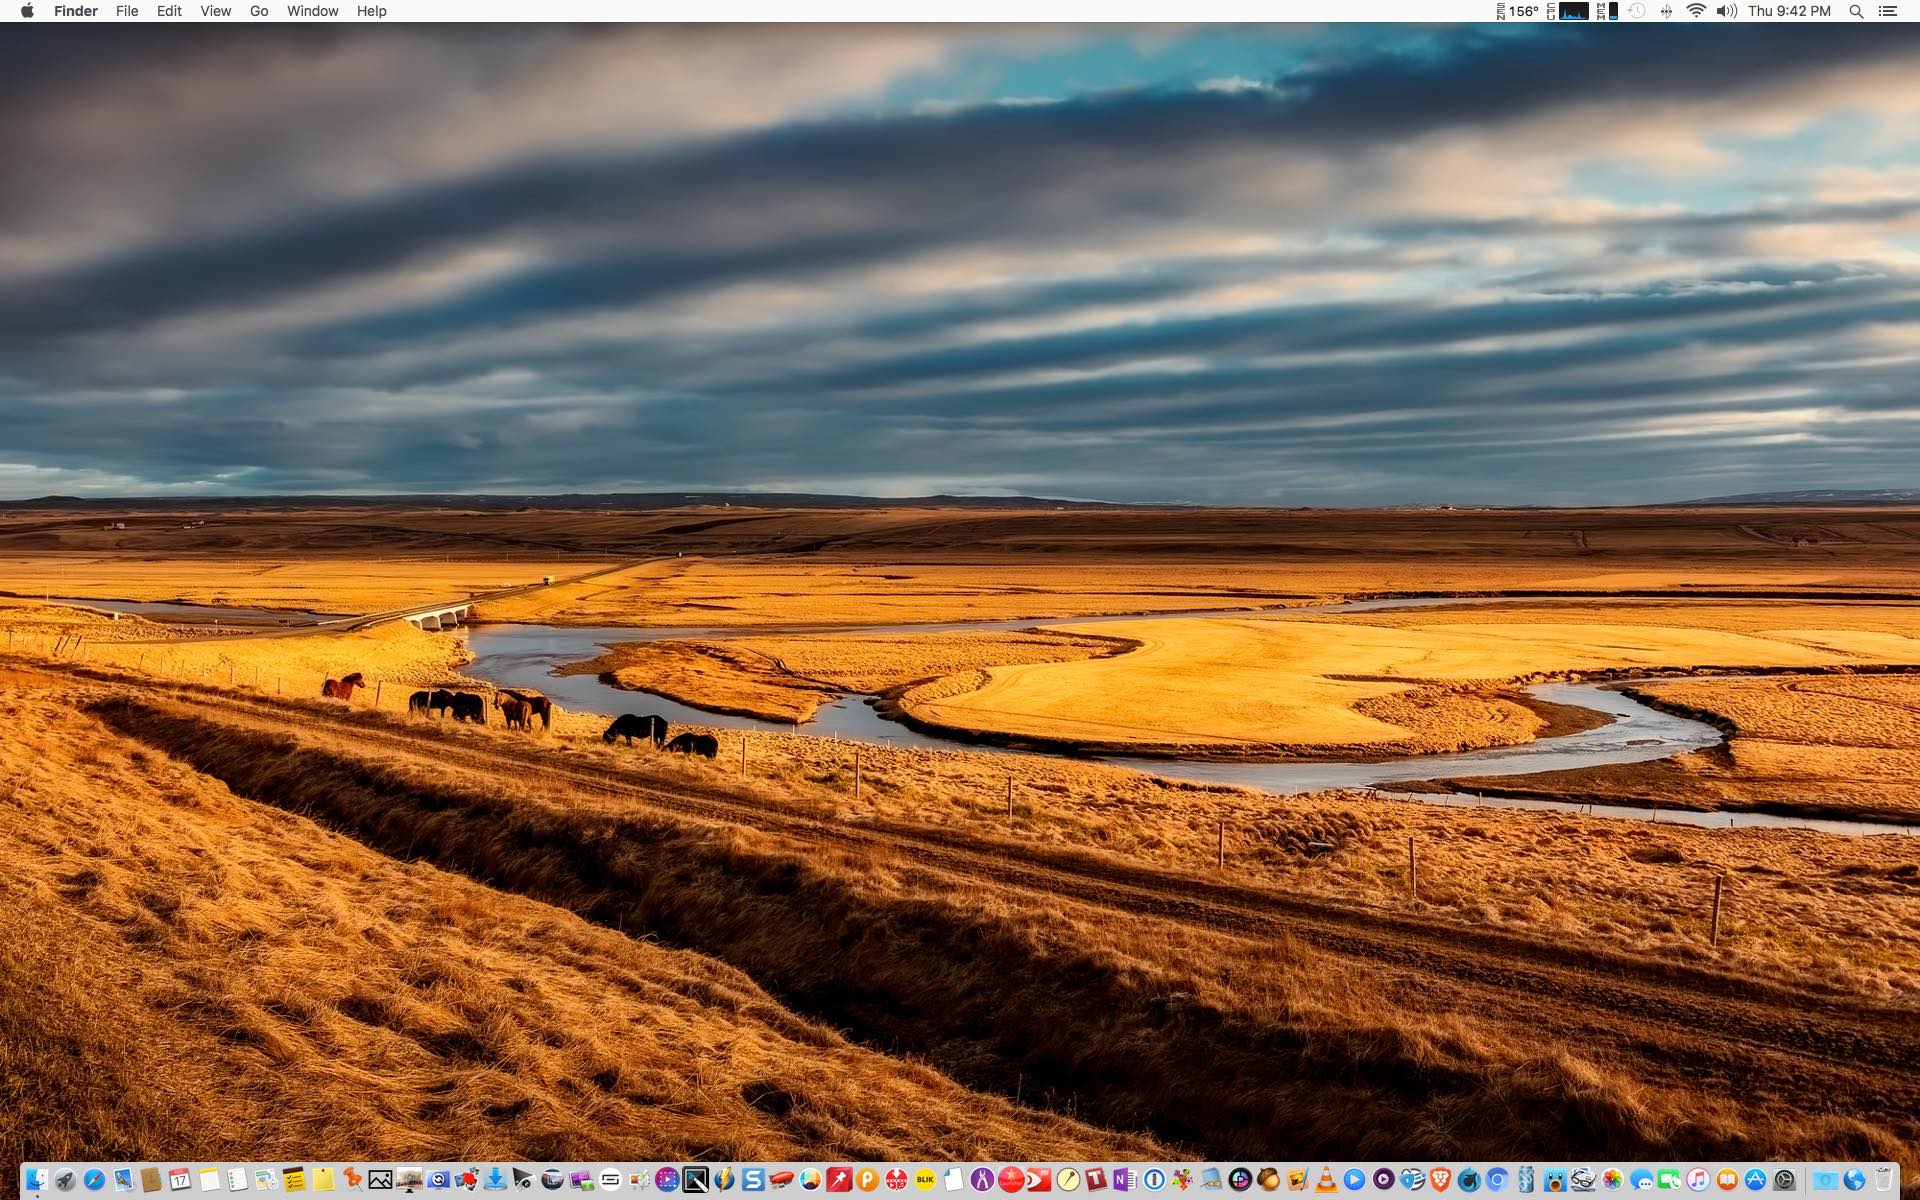Click the Spotlight search magnifier

(1856, 11)
